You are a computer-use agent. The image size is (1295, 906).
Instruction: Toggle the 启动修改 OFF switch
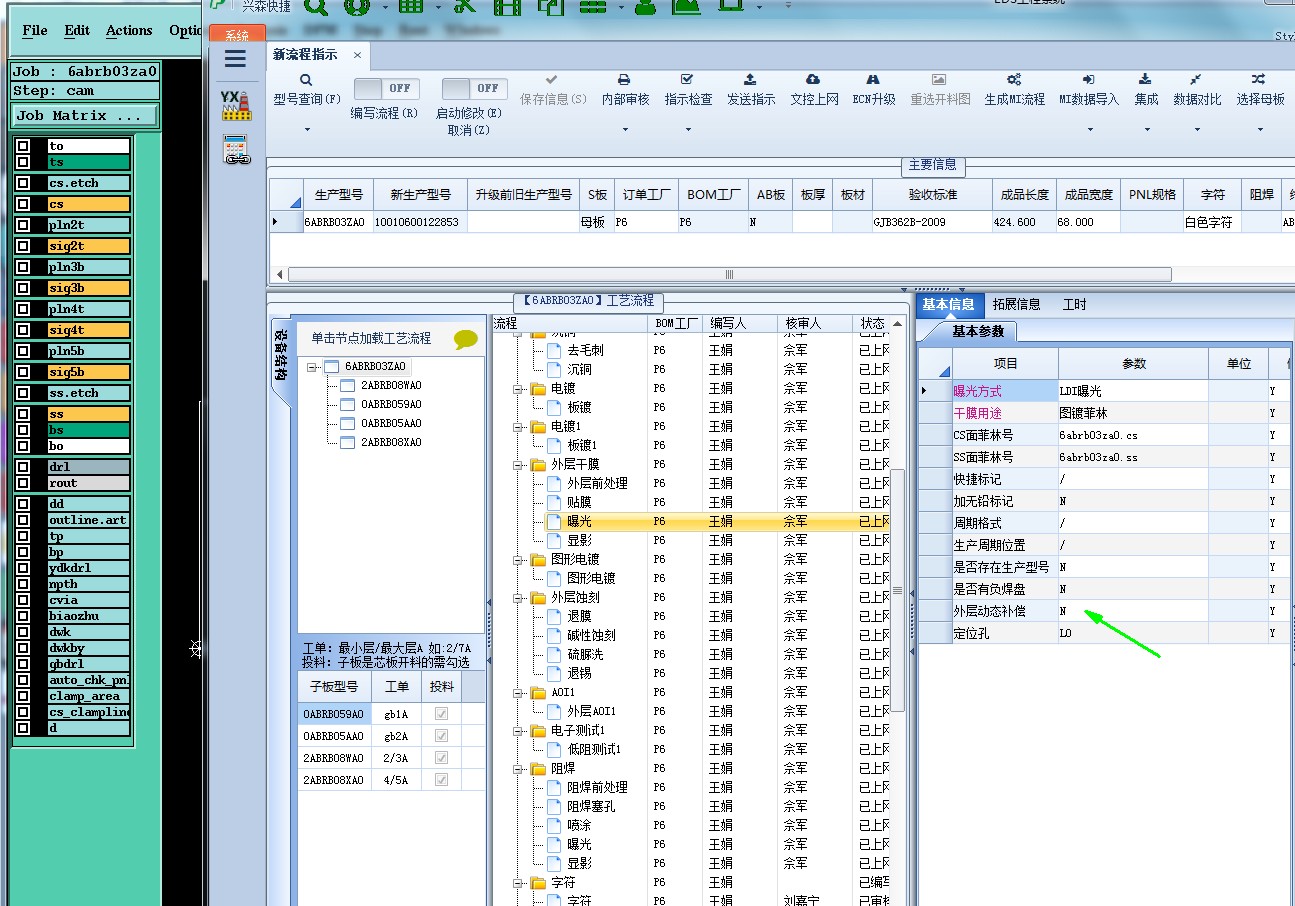pyautogui.click(x=474, y=88)
